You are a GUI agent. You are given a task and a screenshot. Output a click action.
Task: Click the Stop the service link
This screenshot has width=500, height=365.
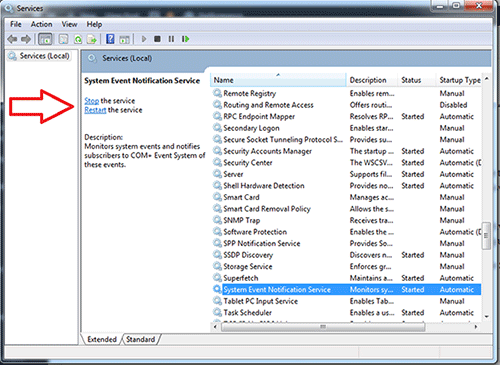92,101
